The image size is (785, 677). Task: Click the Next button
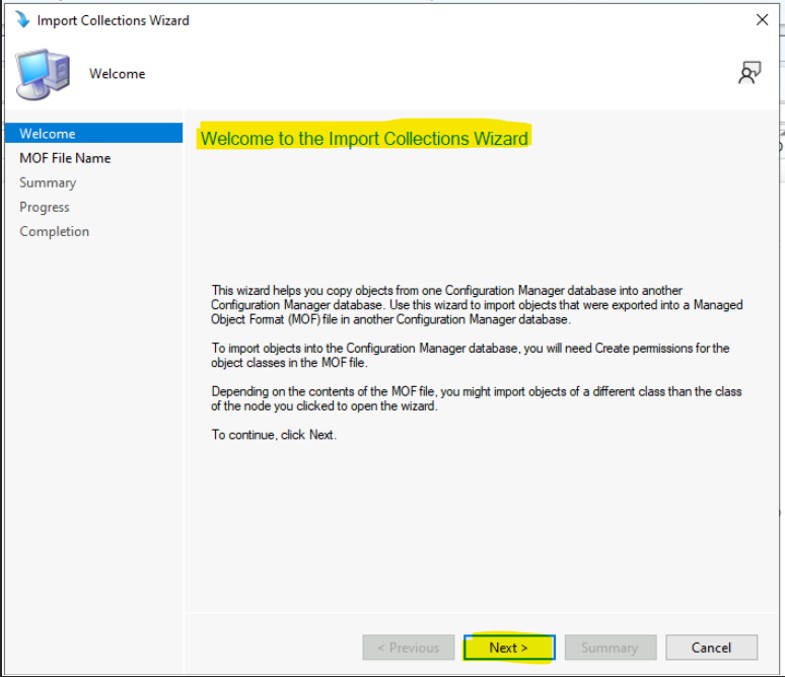(x=509, y=647)
